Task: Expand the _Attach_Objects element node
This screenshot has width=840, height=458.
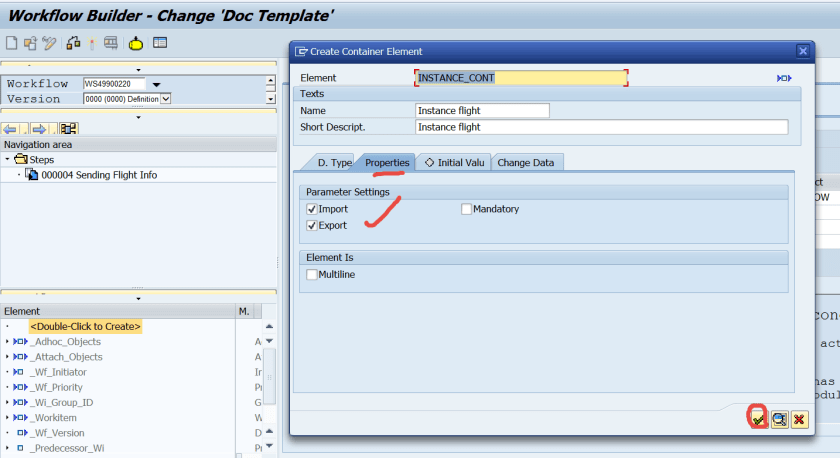Action: (8, 356)
